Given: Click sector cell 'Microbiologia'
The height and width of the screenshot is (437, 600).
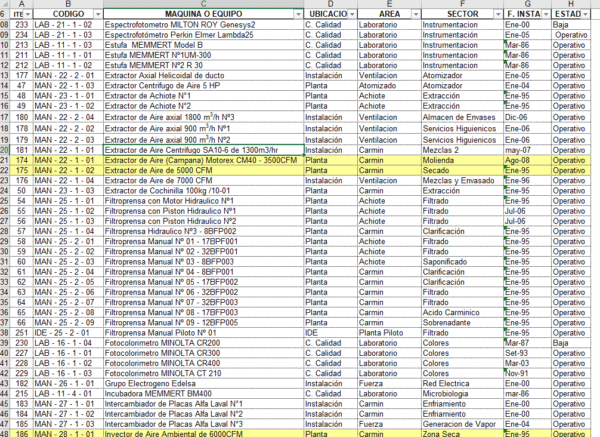Looking at the screenshot, I should coord(462,394).
